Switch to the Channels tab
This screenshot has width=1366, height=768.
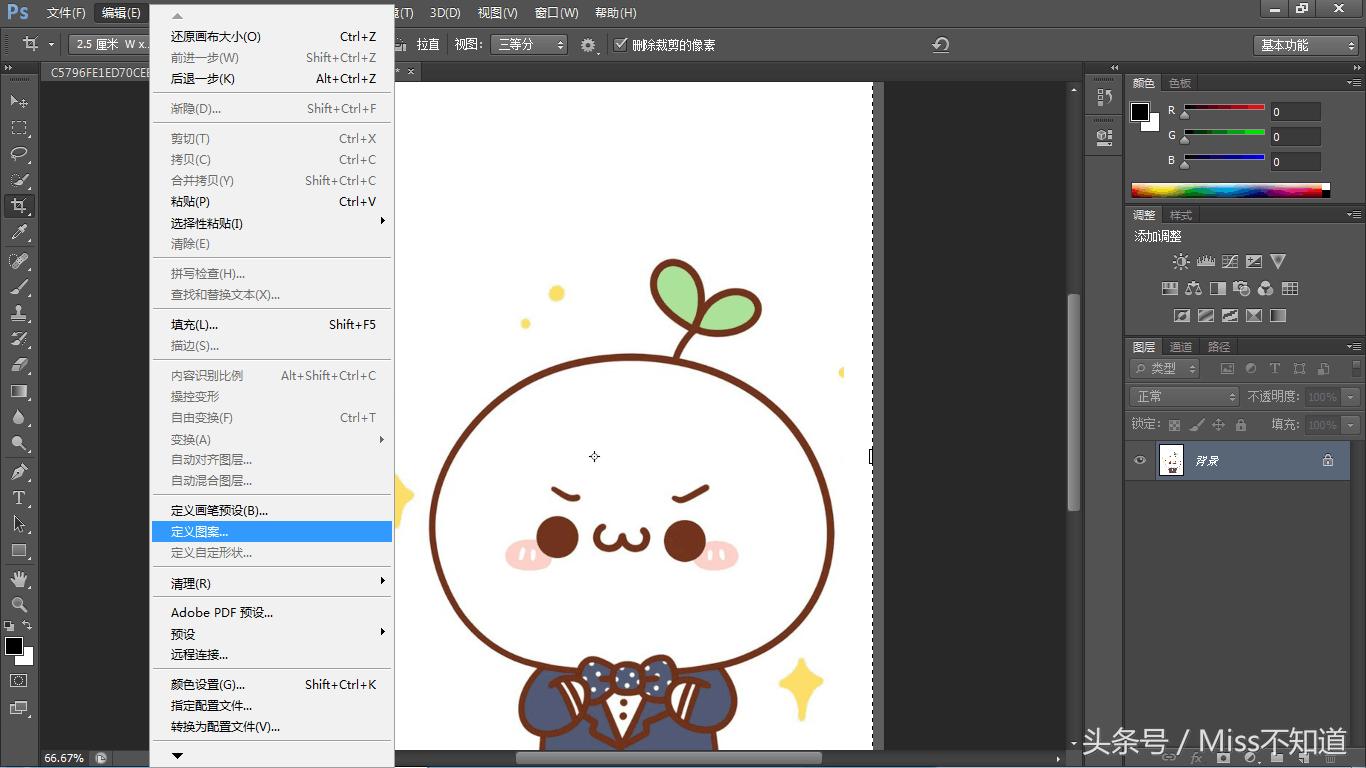point(1181,347)
